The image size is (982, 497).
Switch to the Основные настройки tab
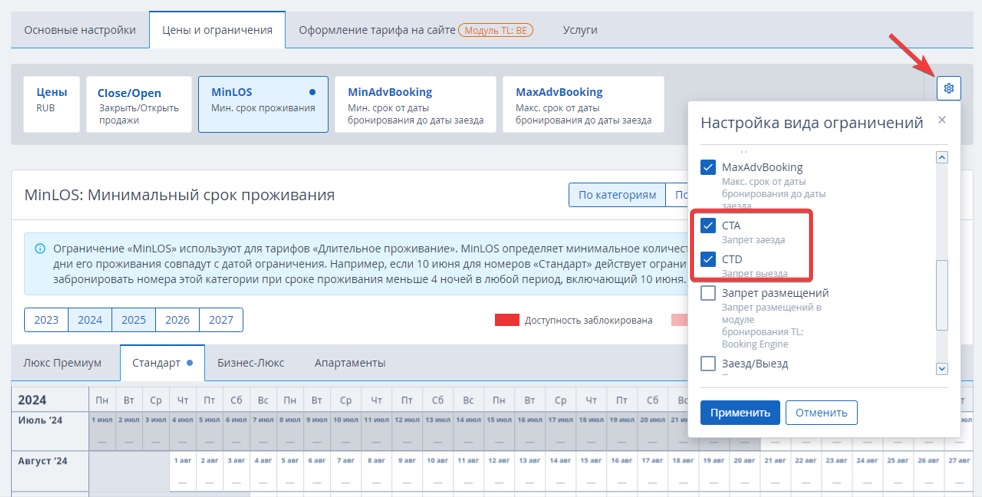[80, 30]
